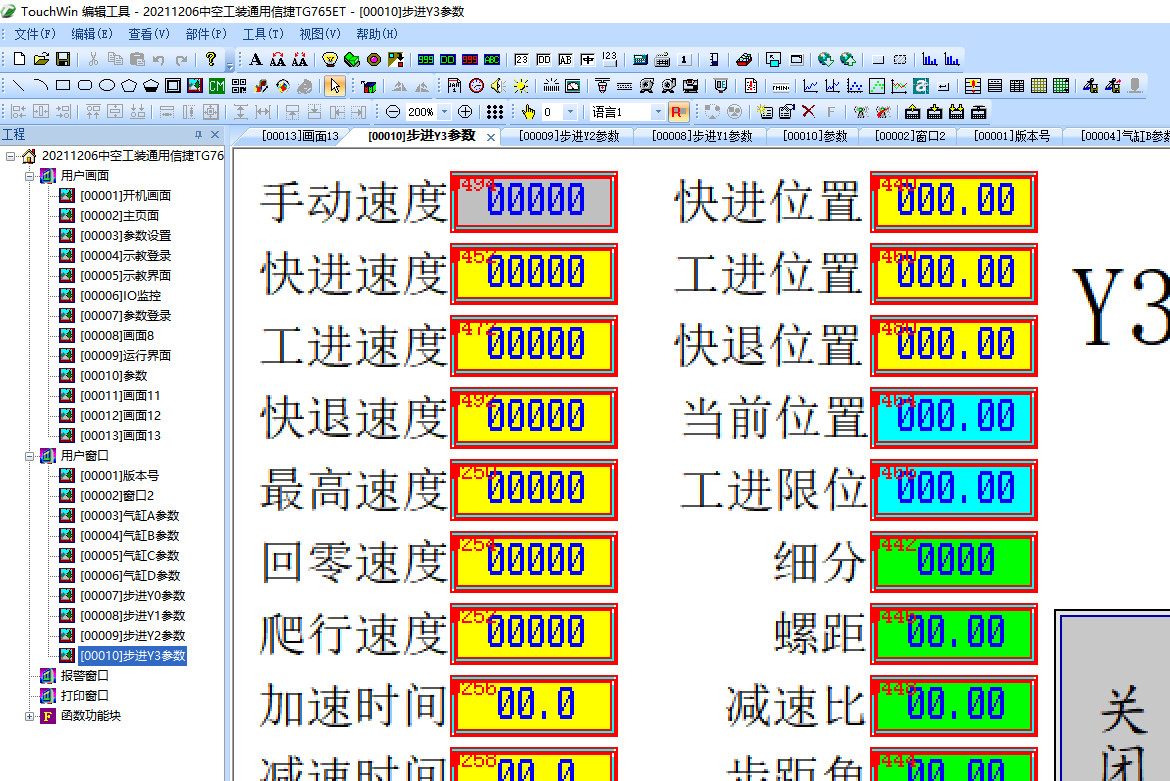Screen dimensions: 1170x781
Task: Click the red X delete icon
Action: click(808, 112)
